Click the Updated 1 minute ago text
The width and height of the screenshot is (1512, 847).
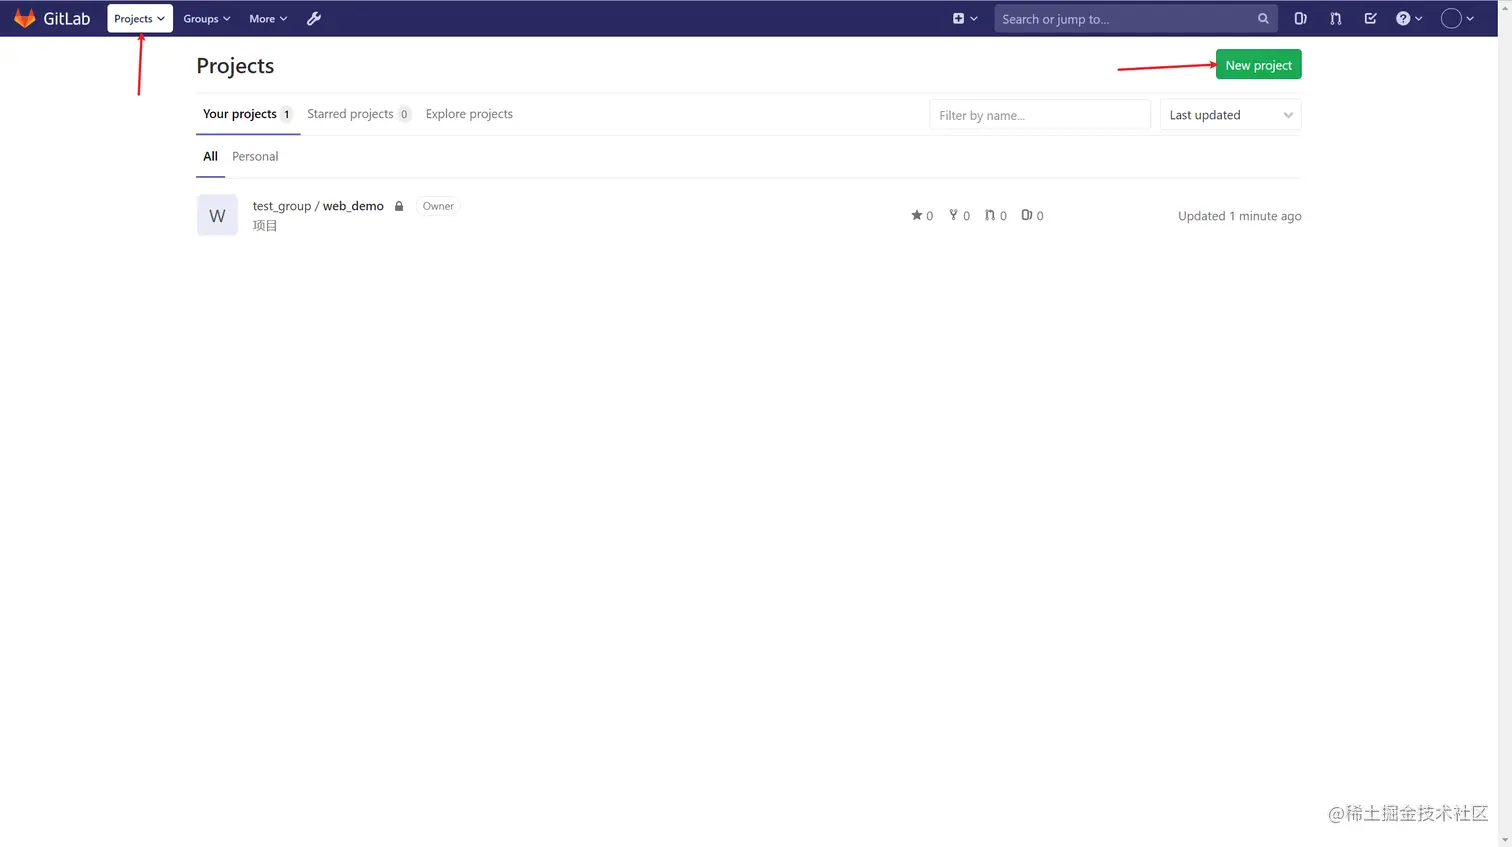pos(1239,216)
